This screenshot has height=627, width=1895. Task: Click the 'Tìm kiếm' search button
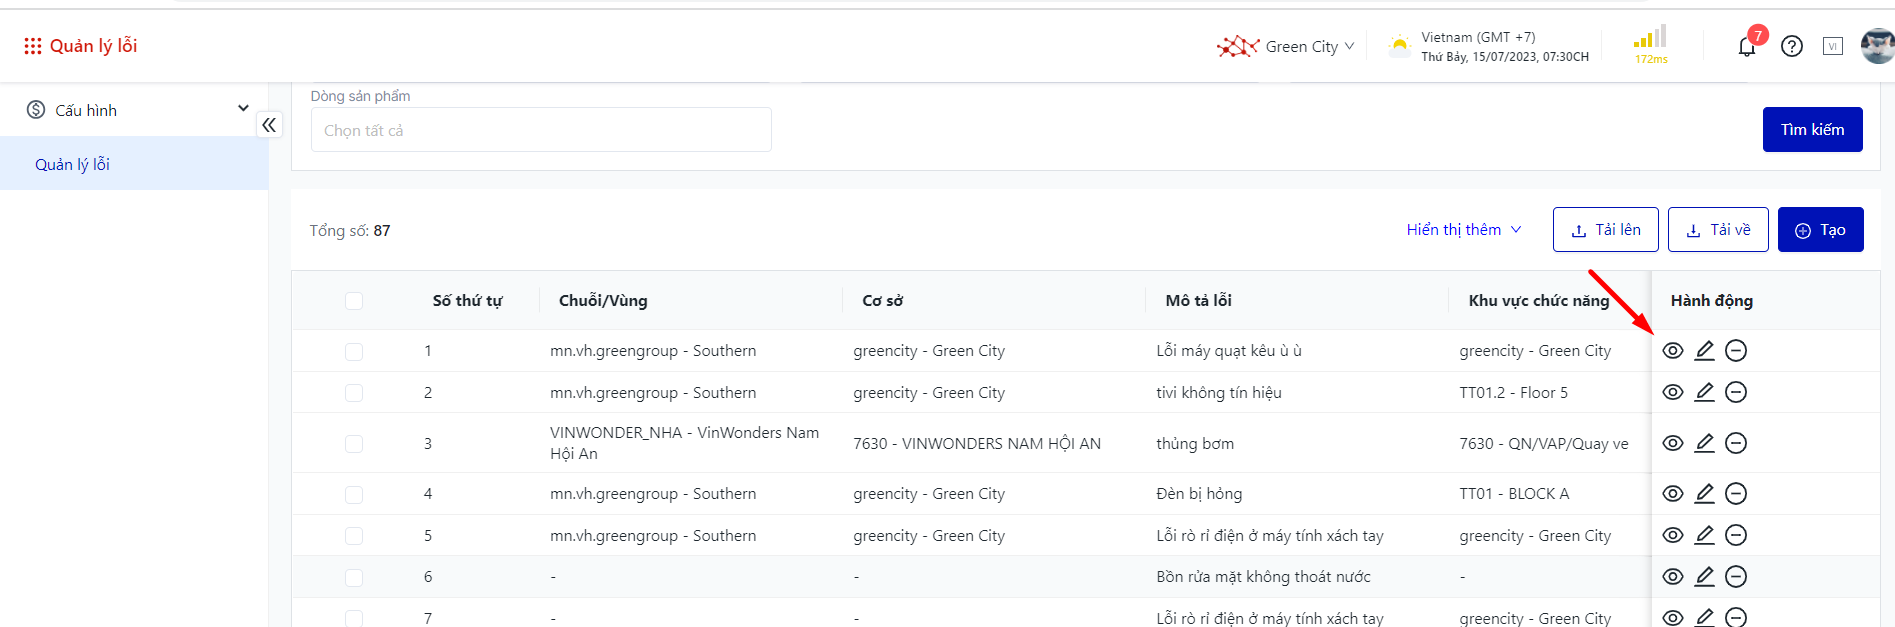pyautogui.click(x=1812, y=130)
